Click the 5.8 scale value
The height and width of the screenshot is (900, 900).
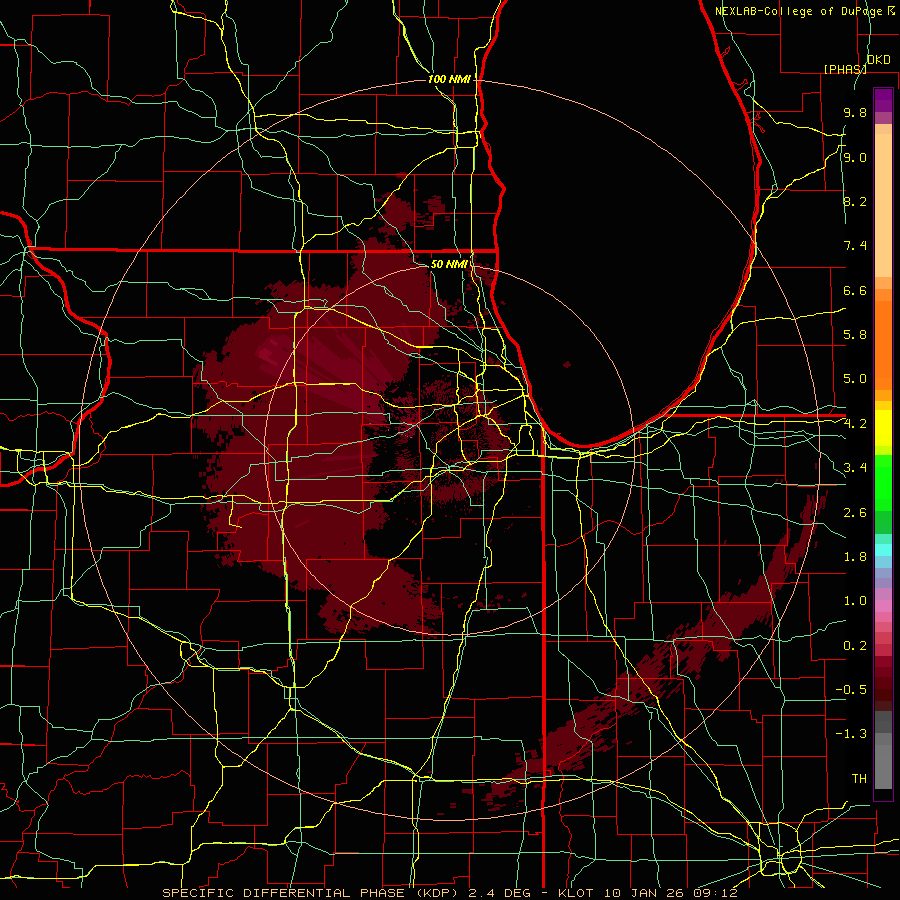click(855, 335)
